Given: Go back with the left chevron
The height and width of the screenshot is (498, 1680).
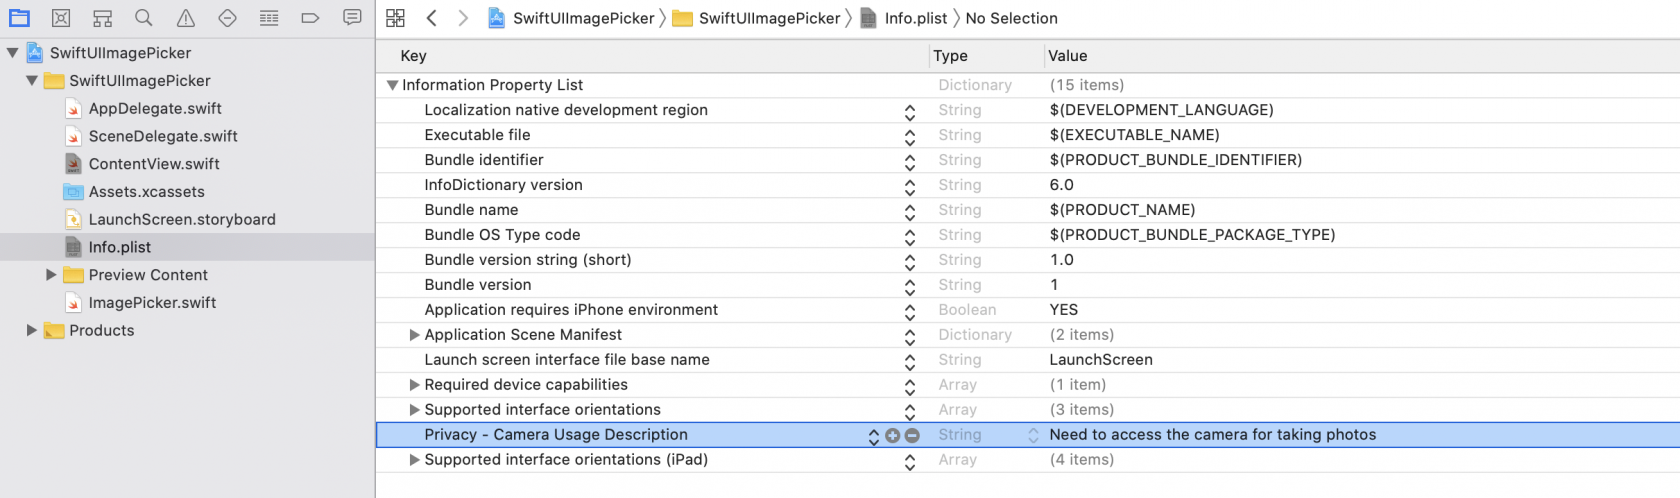Looking at the screenshot, I should pyautogui.click(x=432, y=18).
